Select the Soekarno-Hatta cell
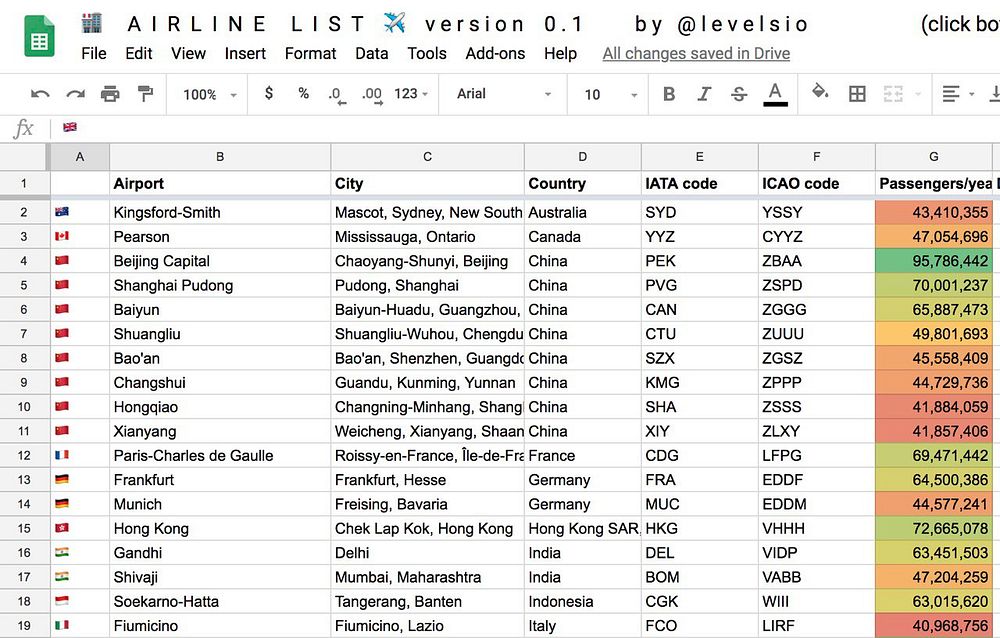This screenshot has width=1000, height=638. [x=220, y=602]
